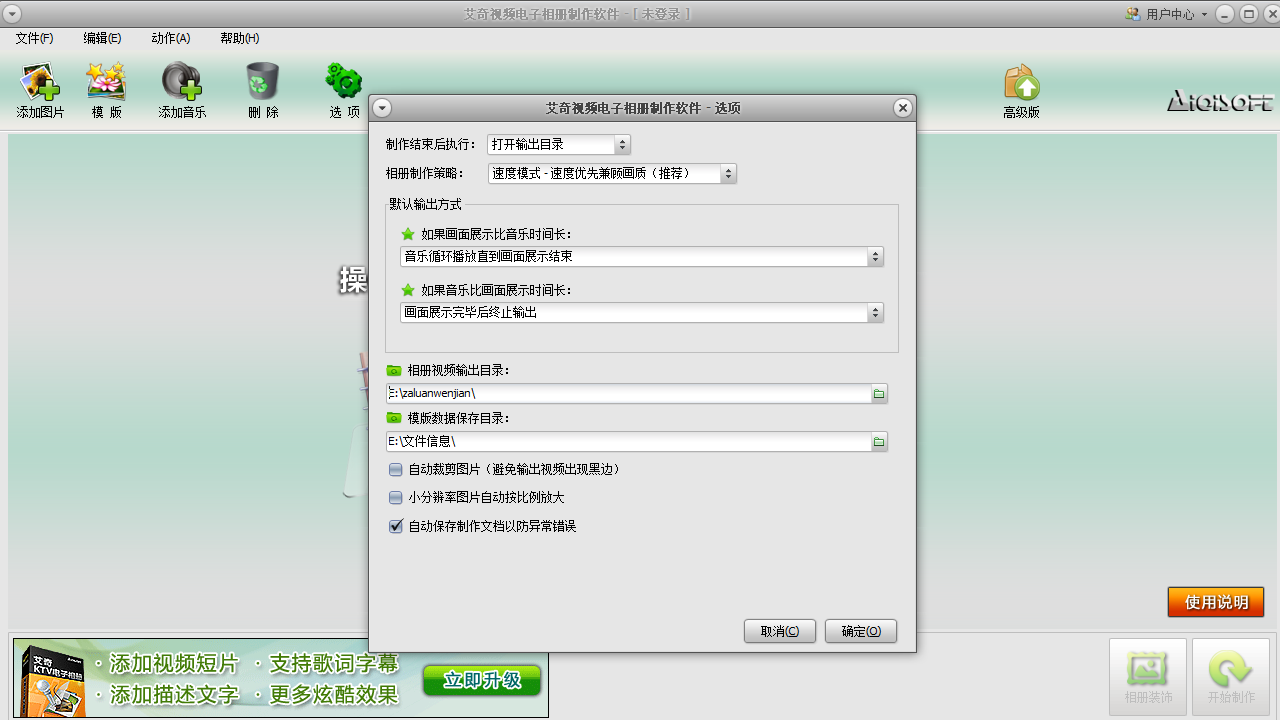Open the 制作结束后执行 dropdown

pyautogui.click(x=622, y=144)
